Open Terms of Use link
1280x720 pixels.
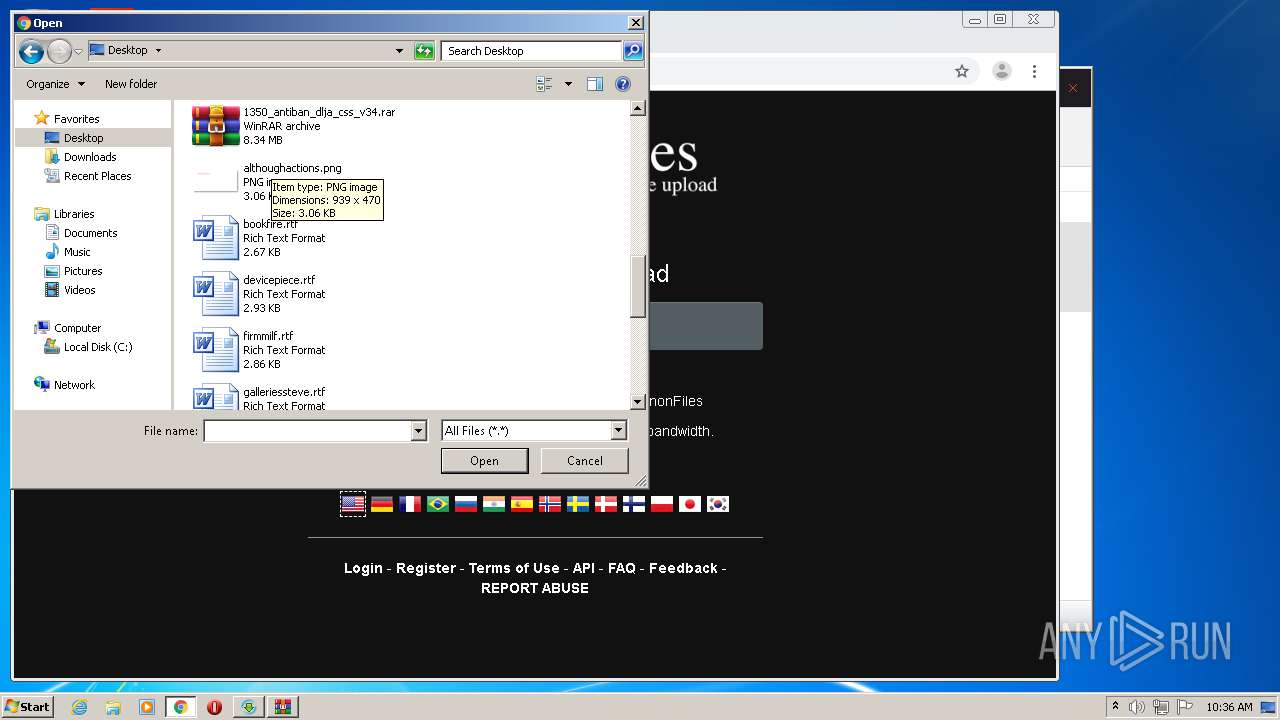[514, 568]
